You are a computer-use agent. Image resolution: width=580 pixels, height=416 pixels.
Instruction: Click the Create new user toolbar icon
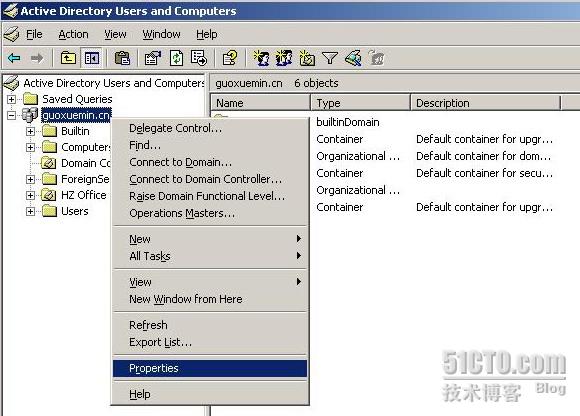pos(261,58)
